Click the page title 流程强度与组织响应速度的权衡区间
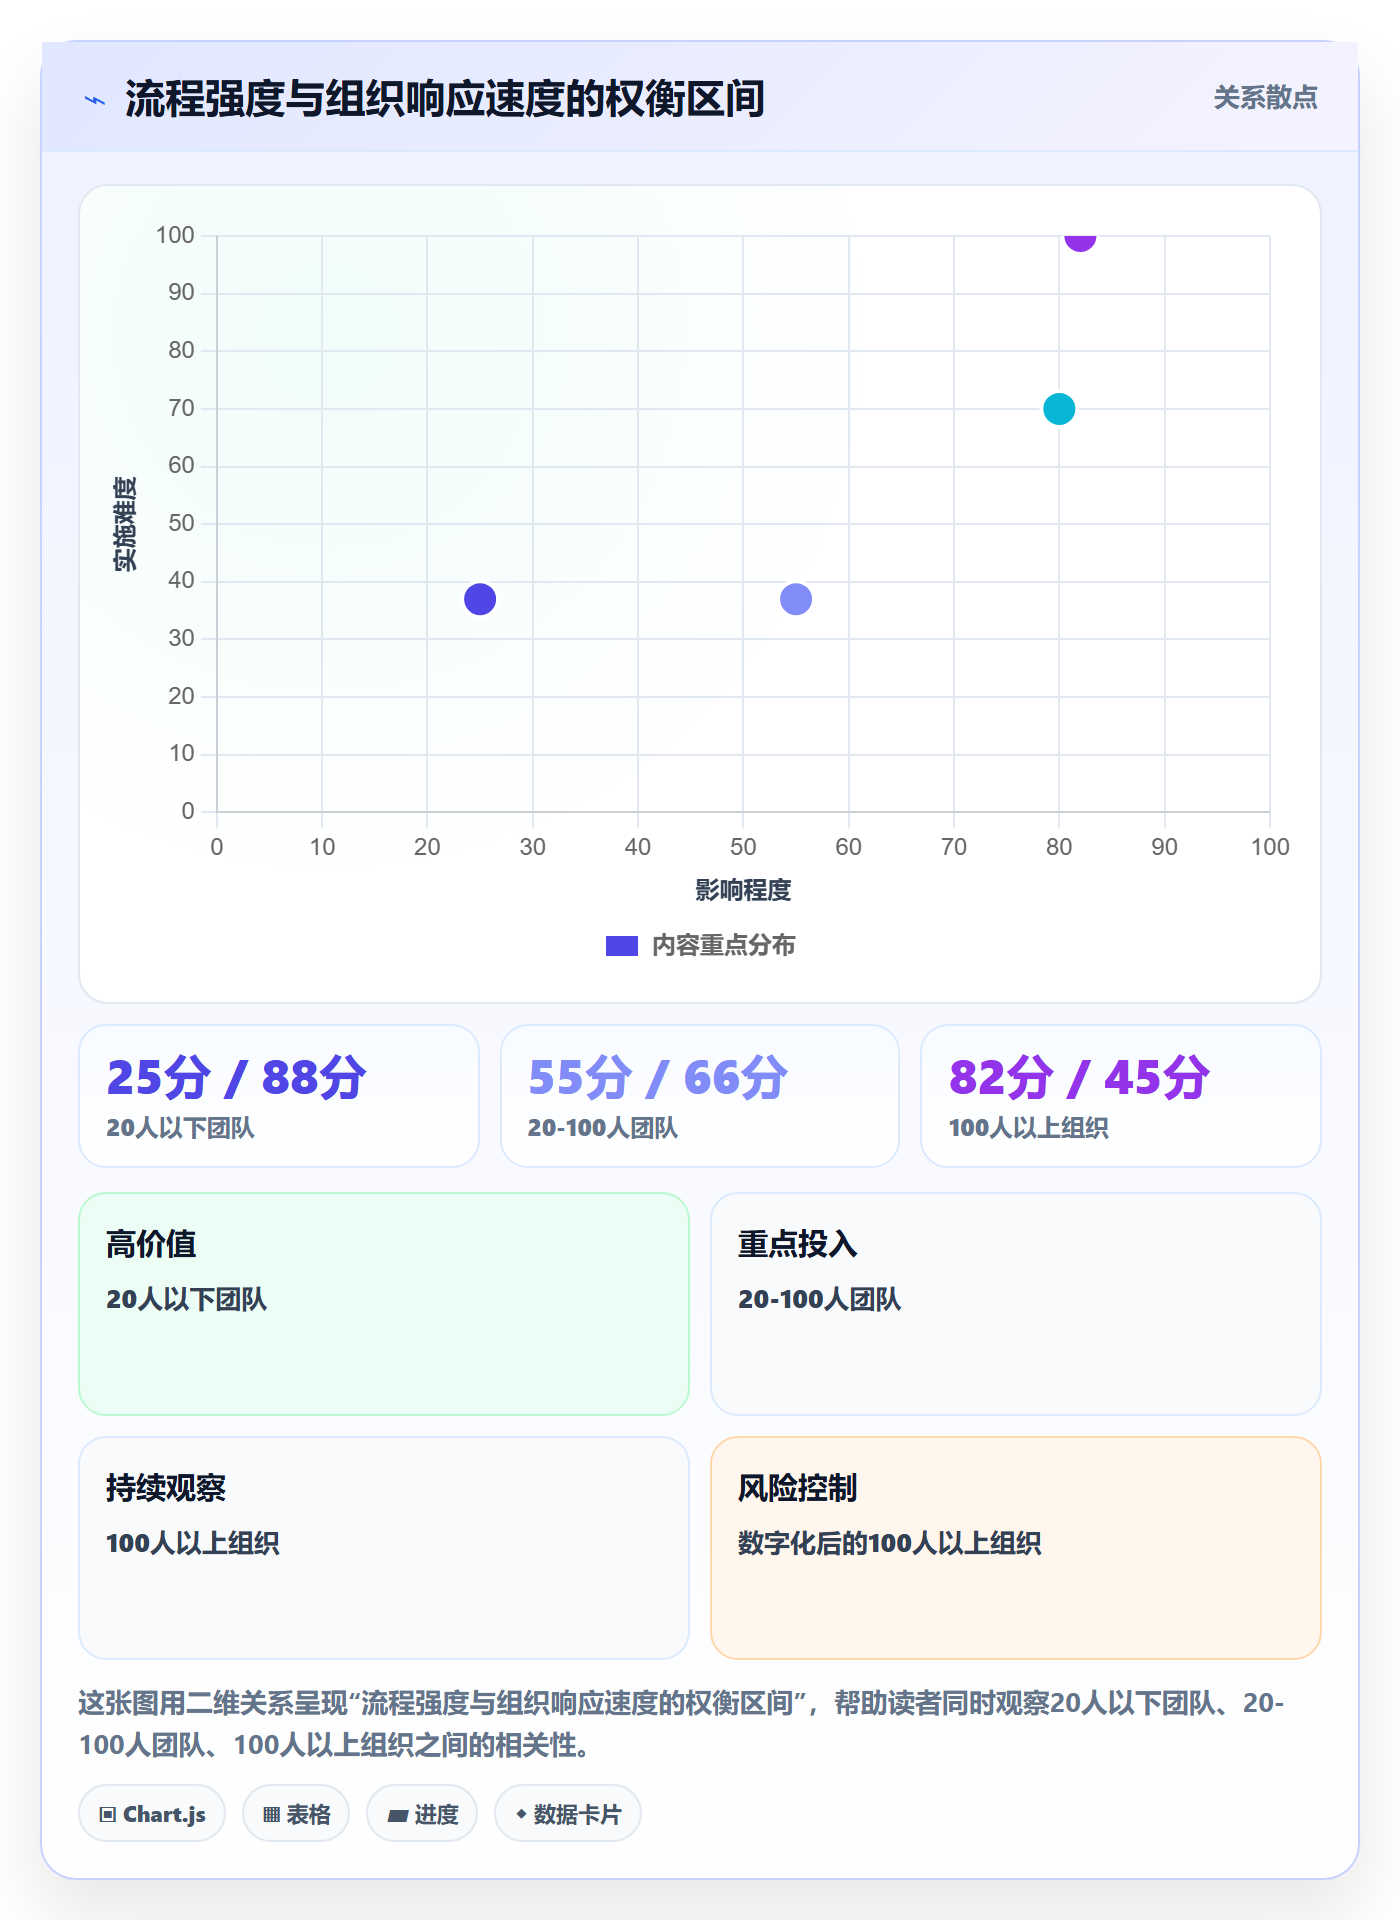Image resolution: width=1400 pixels, height=1920 pixels. tap(444, 99)
